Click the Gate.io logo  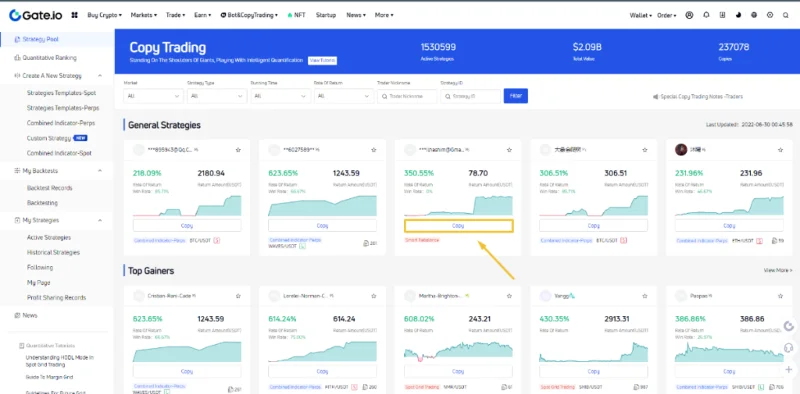tap(35, 15)
